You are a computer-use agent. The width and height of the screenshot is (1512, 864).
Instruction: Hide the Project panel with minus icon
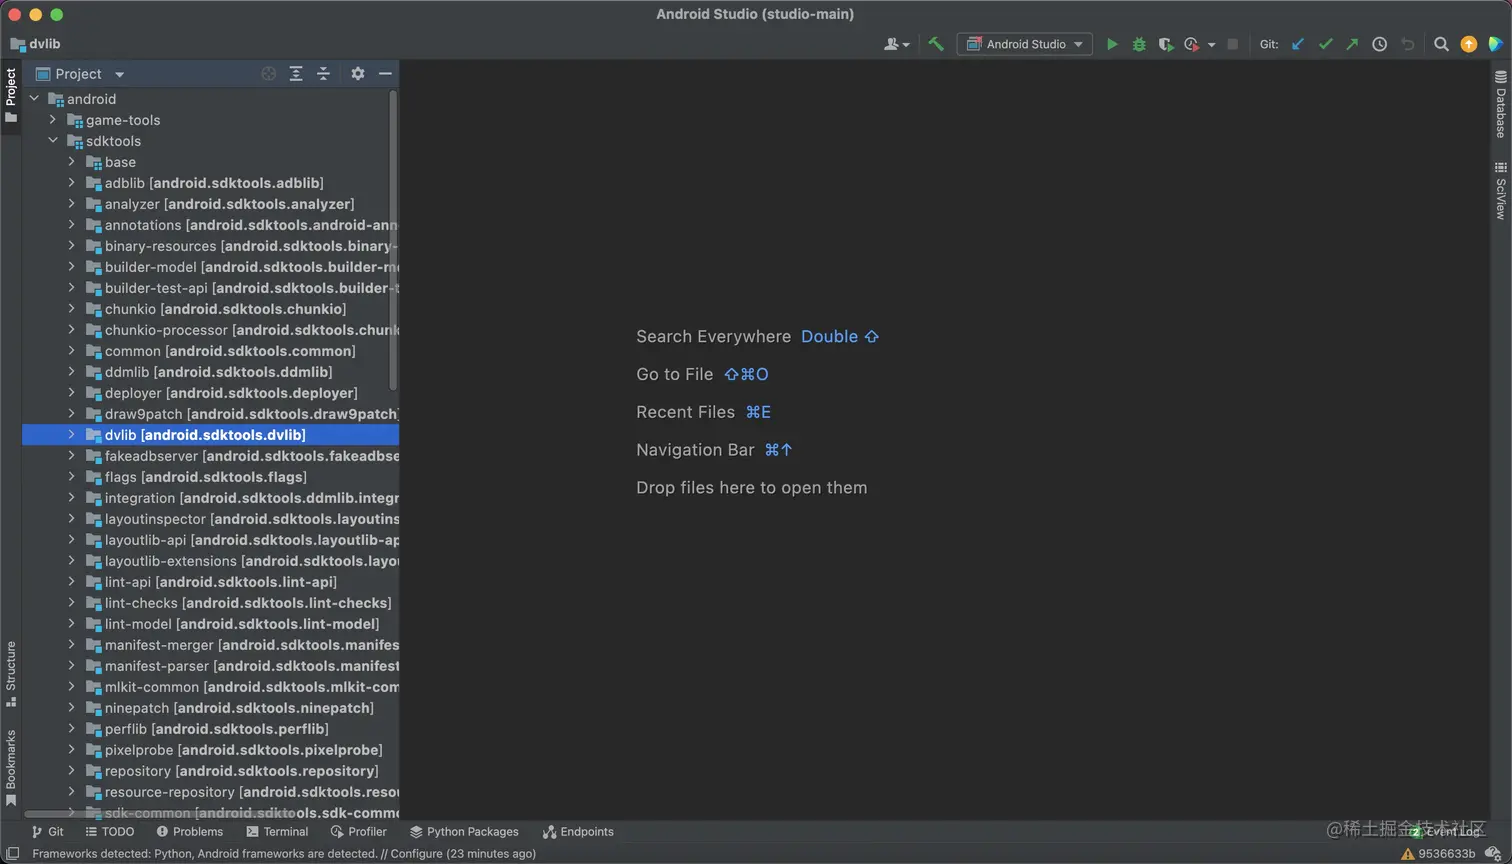tap(385, 74)
